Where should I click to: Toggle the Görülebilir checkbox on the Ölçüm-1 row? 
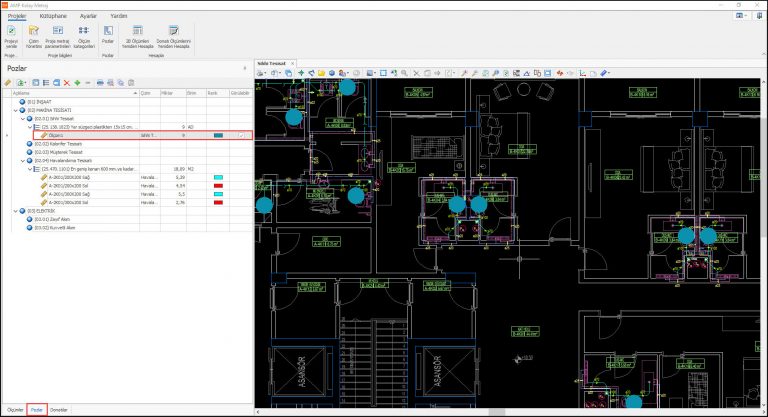pyautogui.click(x=241, y=135)
